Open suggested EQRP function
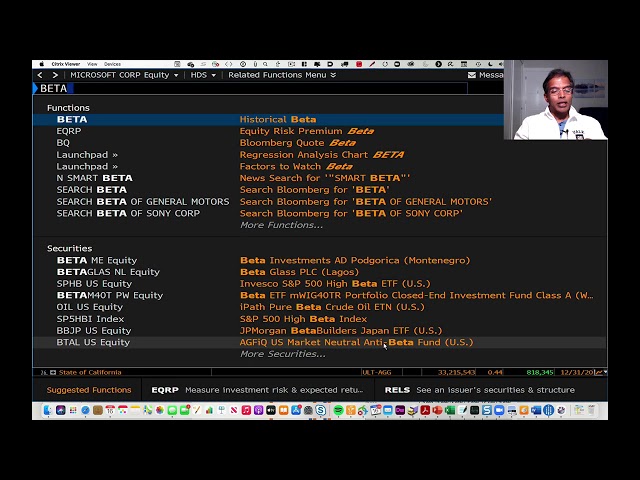 pyautogui.click(x=257, y=390)
